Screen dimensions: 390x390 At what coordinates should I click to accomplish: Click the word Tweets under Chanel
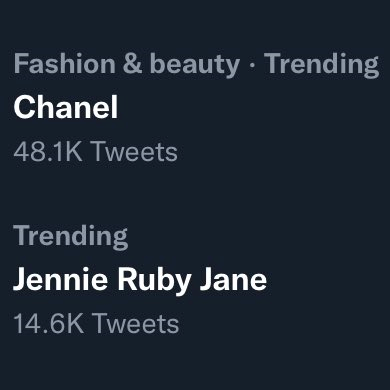pyautogui.click(x=134, y=152)
